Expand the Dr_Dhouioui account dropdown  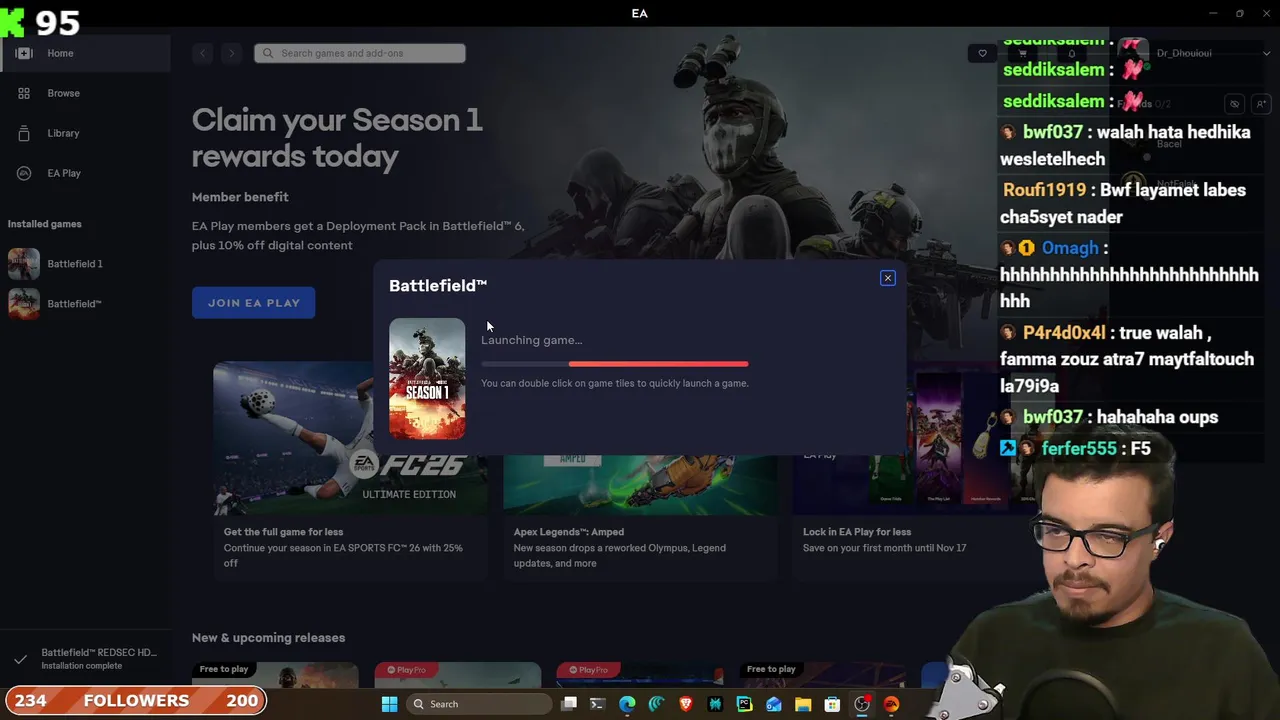pyautogui.click(x=1266, y=53)
